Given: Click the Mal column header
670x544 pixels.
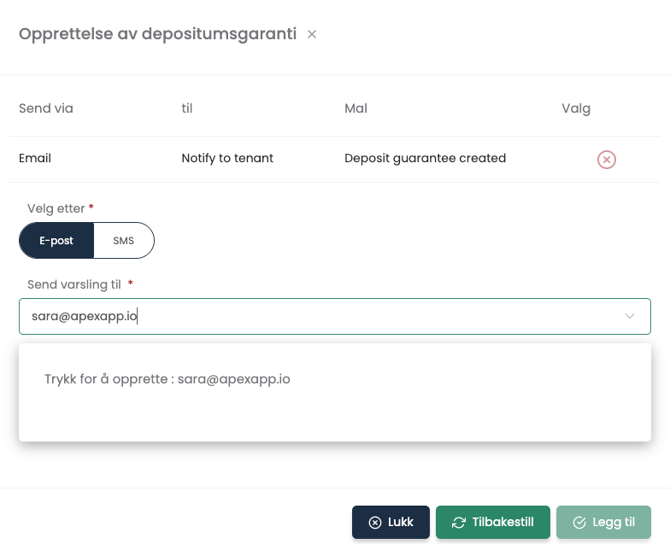Looking at the screenshot, I should [x=356, y=108].
